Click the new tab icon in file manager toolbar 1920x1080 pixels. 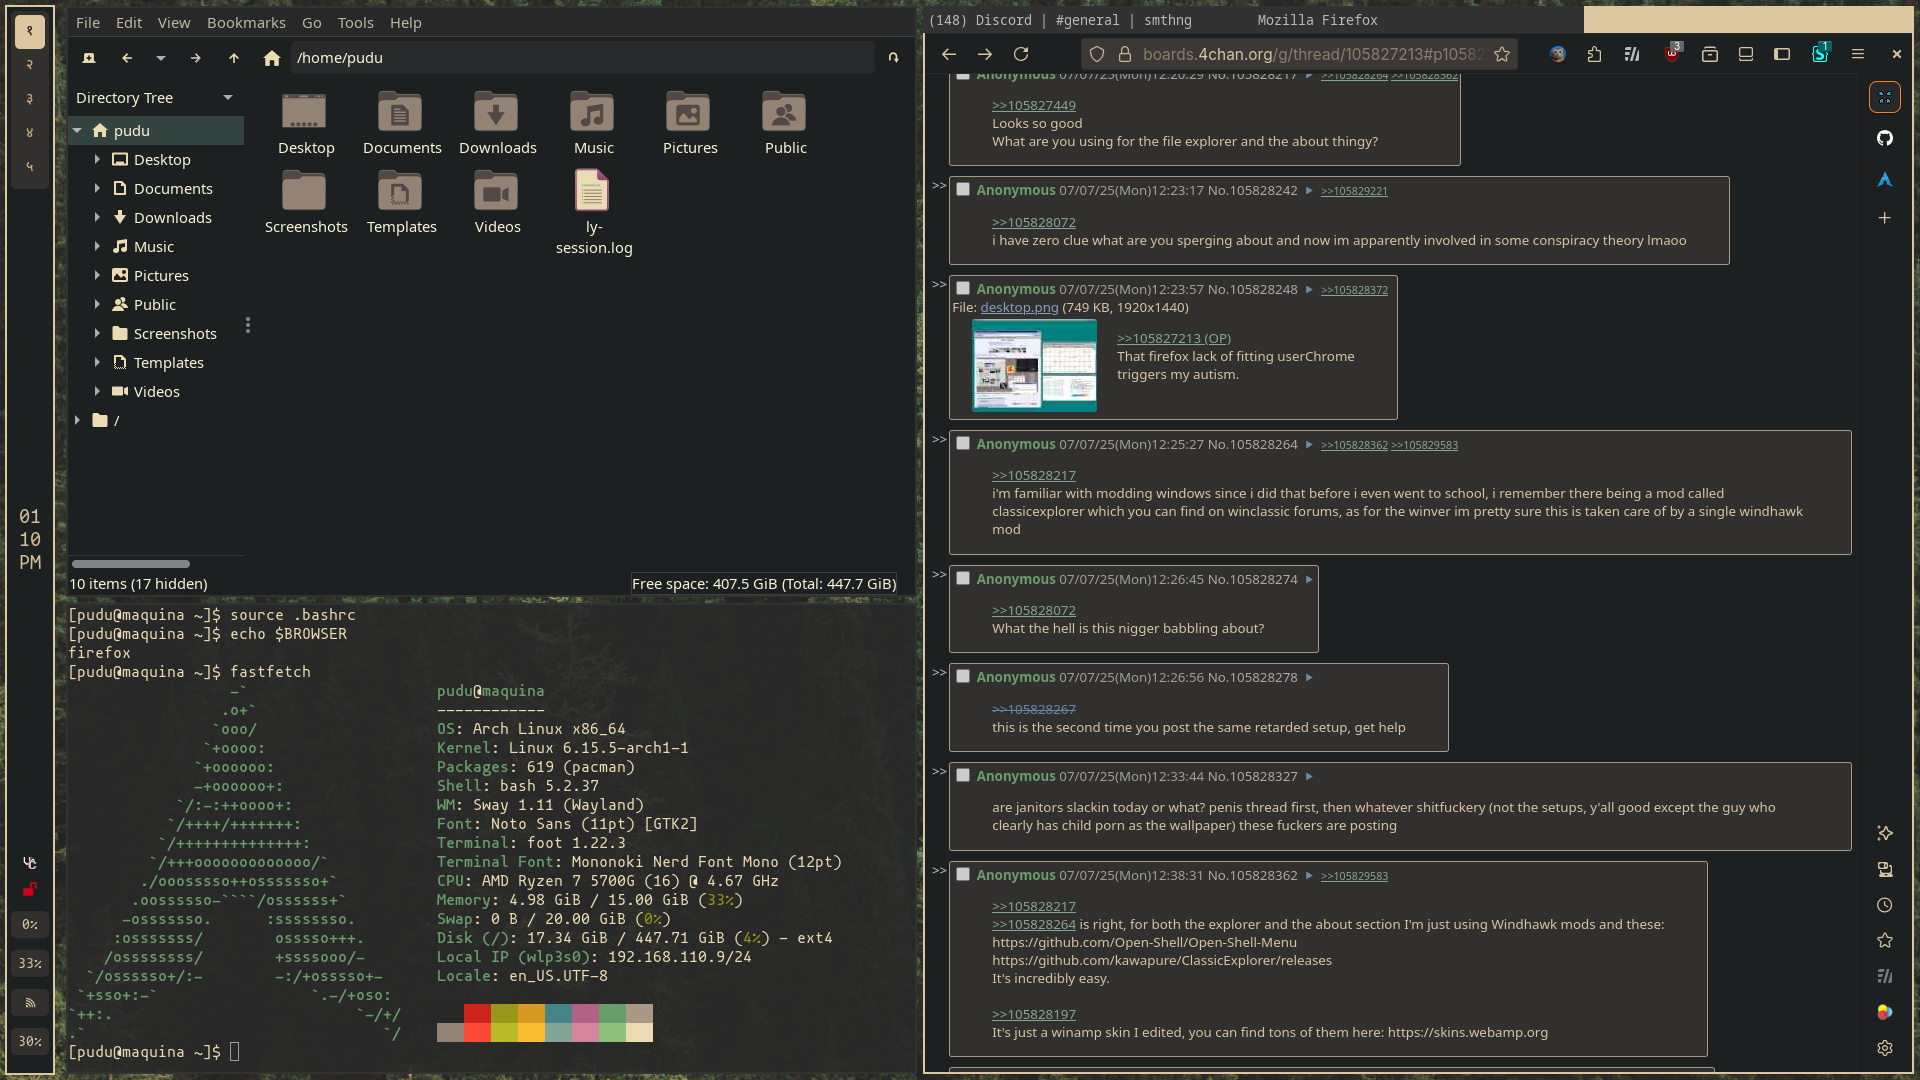(89, 58)
